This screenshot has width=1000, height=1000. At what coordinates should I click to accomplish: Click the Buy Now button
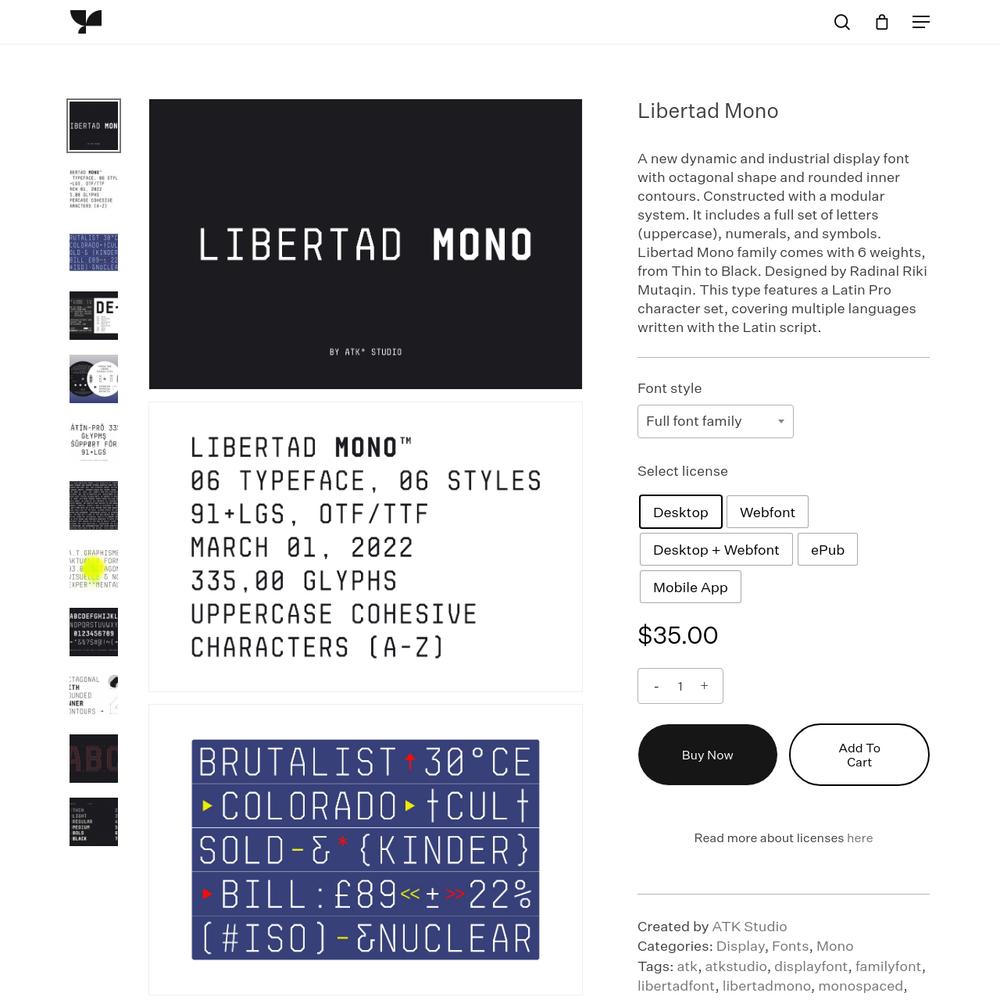(x=707, y=755)
